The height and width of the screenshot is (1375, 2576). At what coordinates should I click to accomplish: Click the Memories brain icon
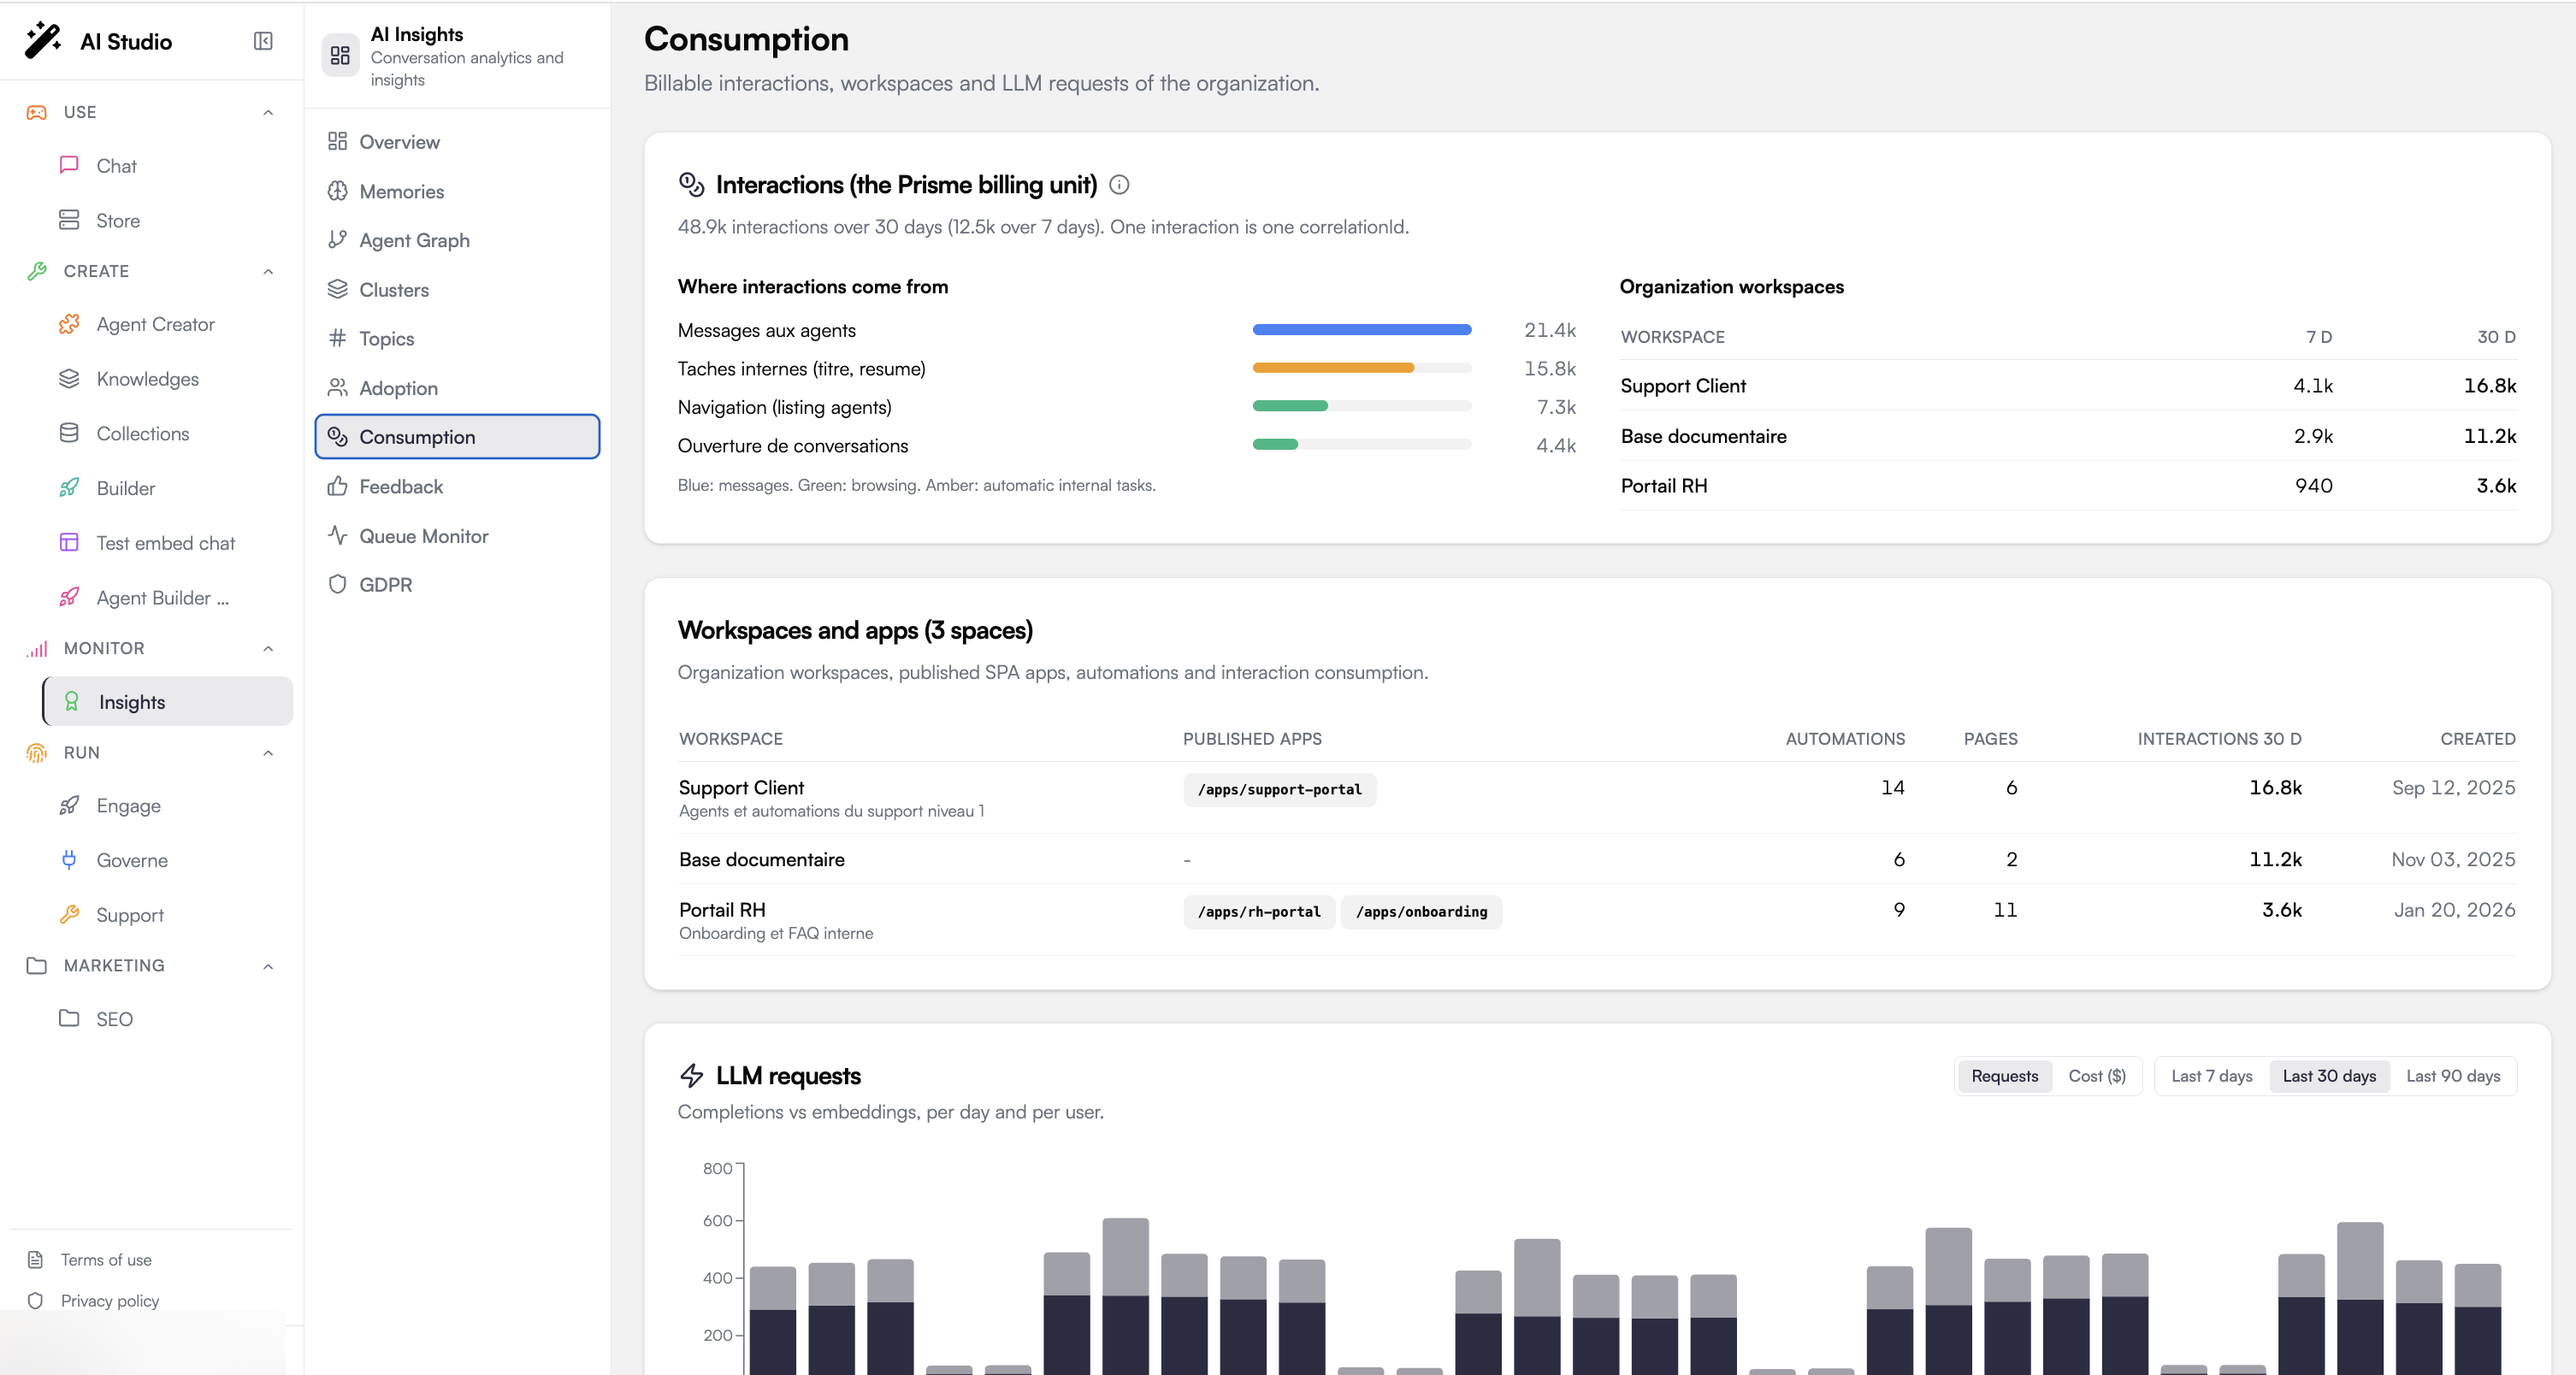(x=337, y=191)
